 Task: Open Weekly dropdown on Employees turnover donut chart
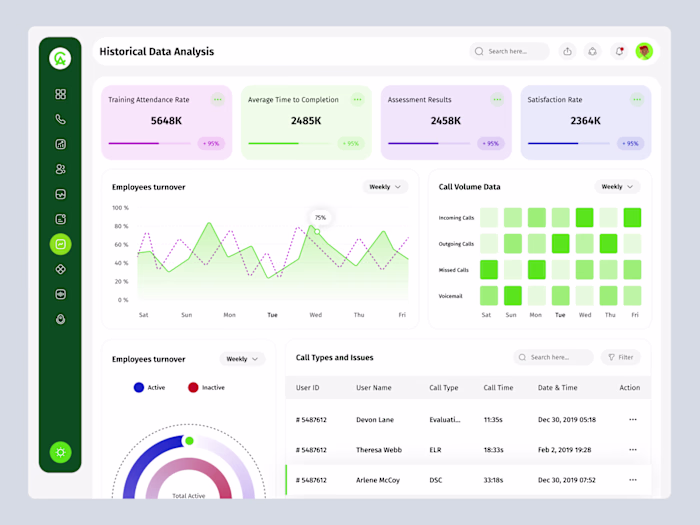coord(242,359)
